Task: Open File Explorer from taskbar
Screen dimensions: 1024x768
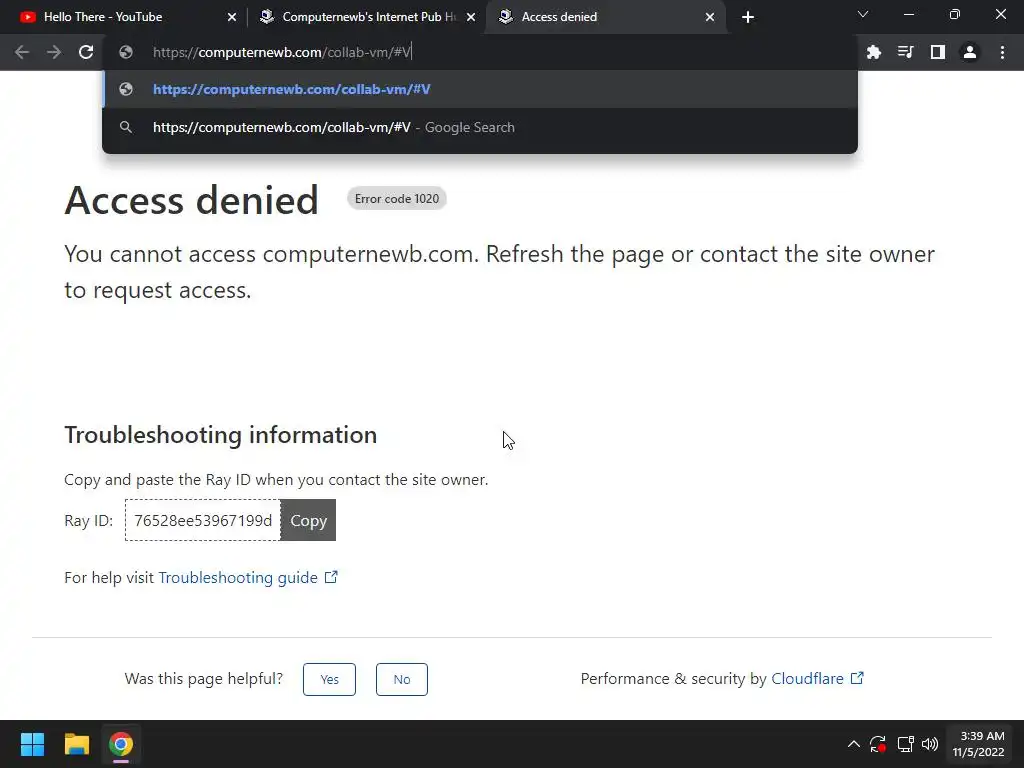Action: pos(76,744)
